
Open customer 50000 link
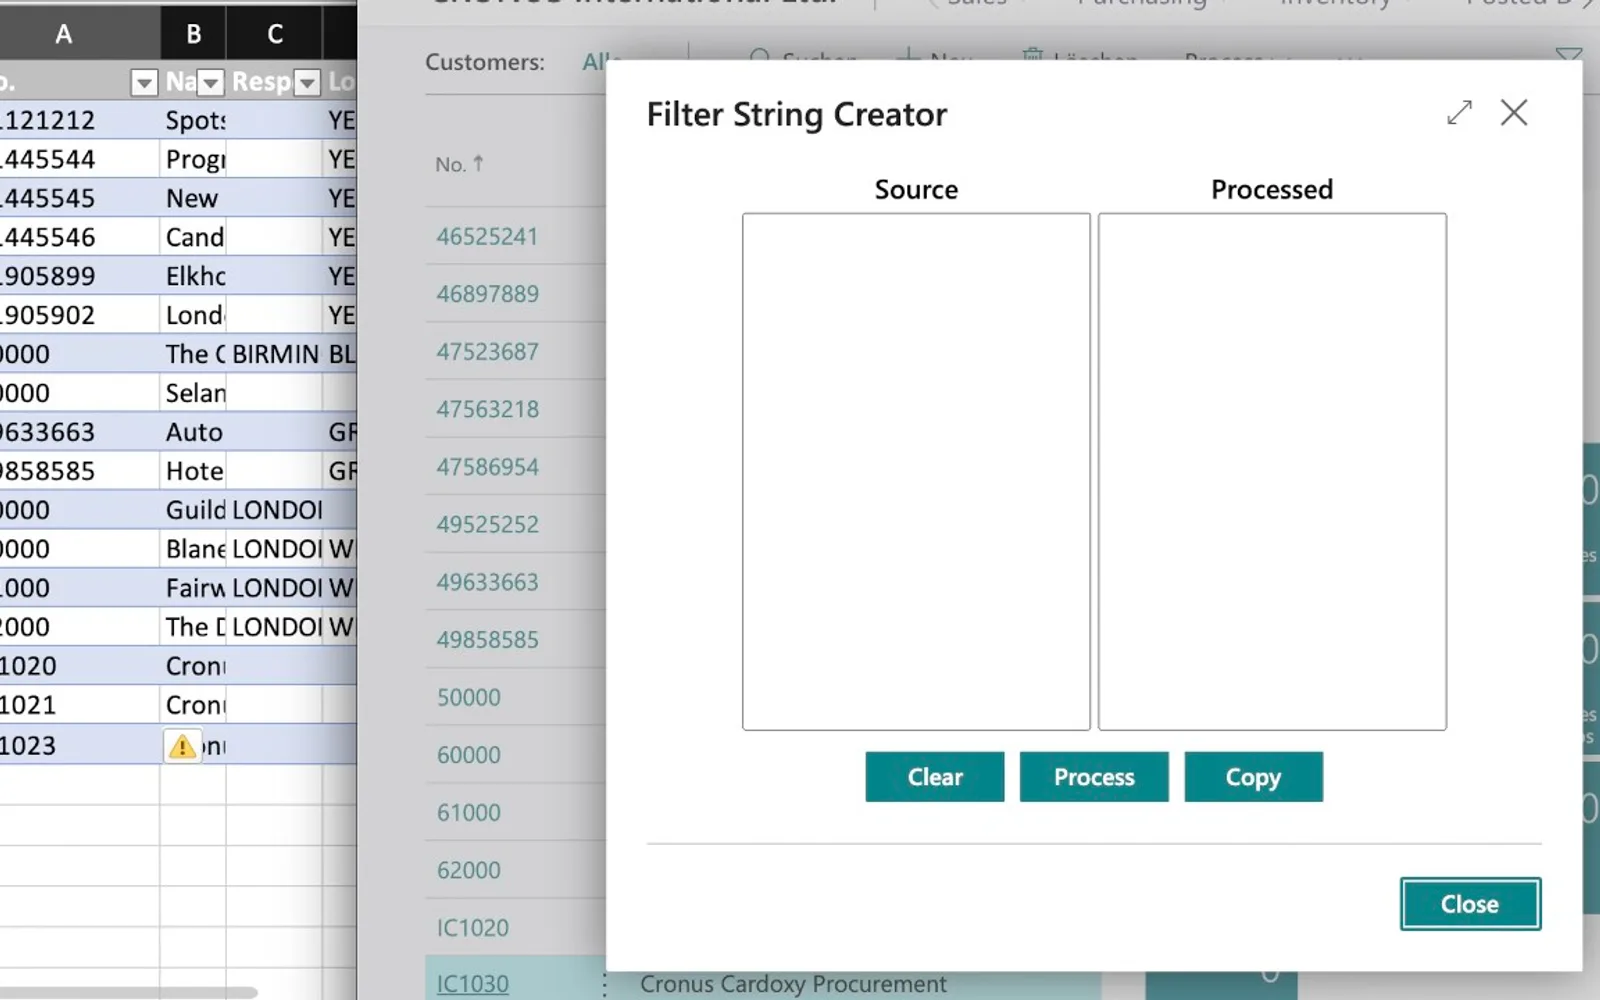[x=468, y=697]
